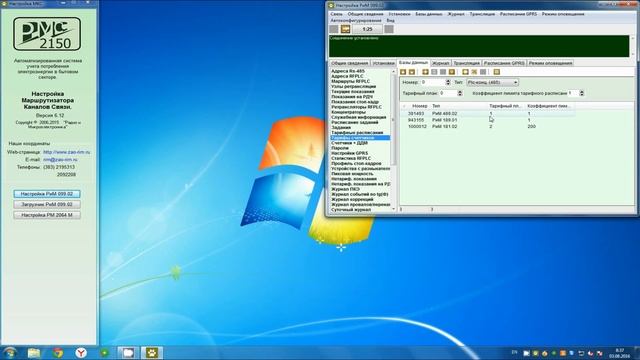The width and height of the screenshot is (640, 360).
Task: Open the Режим оповещения menu in menu bar
Action: 563,14
